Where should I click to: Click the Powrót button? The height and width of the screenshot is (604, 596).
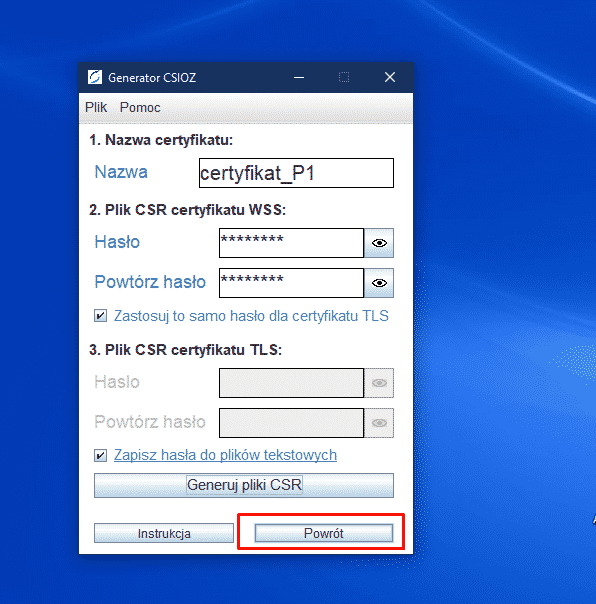pyautogui.click(x=324, y=533)
